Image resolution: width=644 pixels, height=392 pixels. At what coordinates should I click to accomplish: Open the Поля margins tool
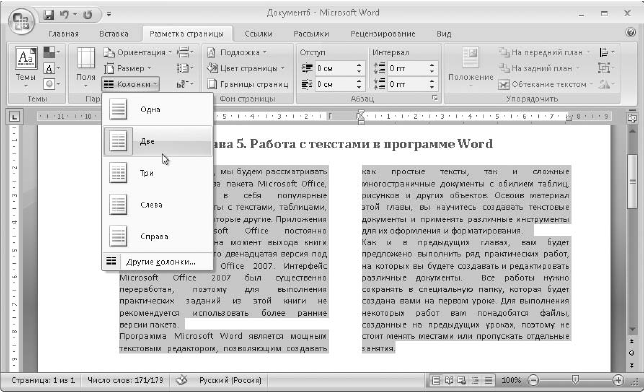86,67
